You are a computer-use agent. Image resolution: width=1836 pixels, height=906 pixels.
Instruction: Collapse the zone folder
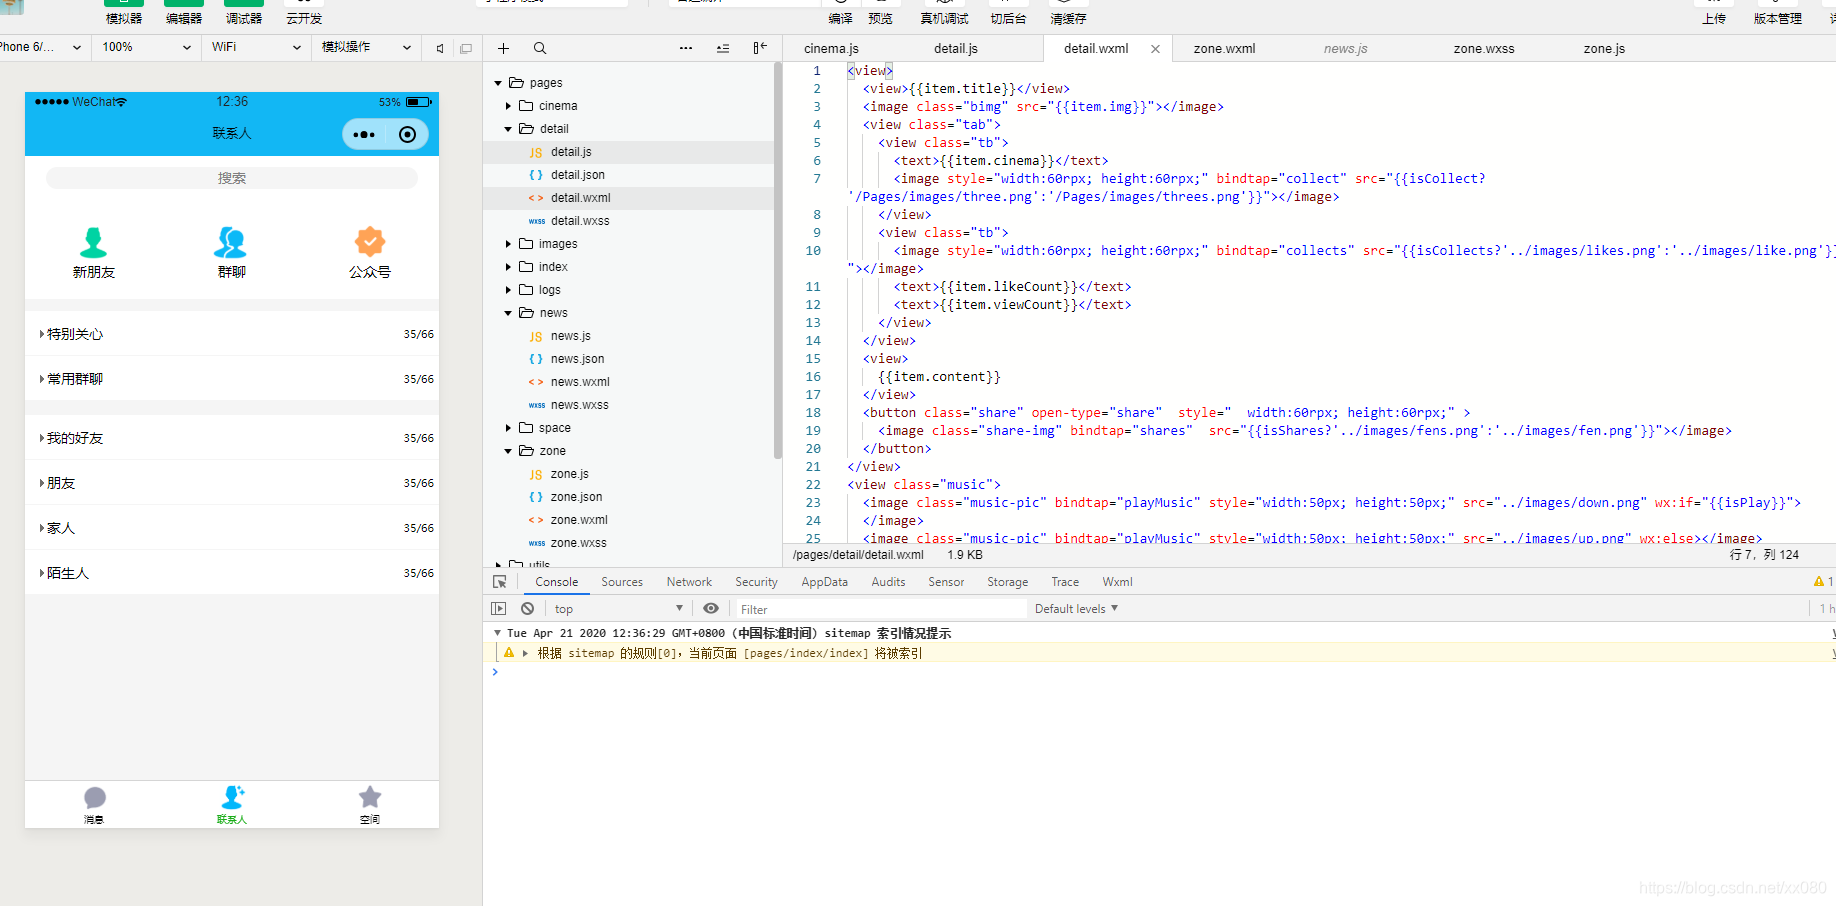(508, 451)
